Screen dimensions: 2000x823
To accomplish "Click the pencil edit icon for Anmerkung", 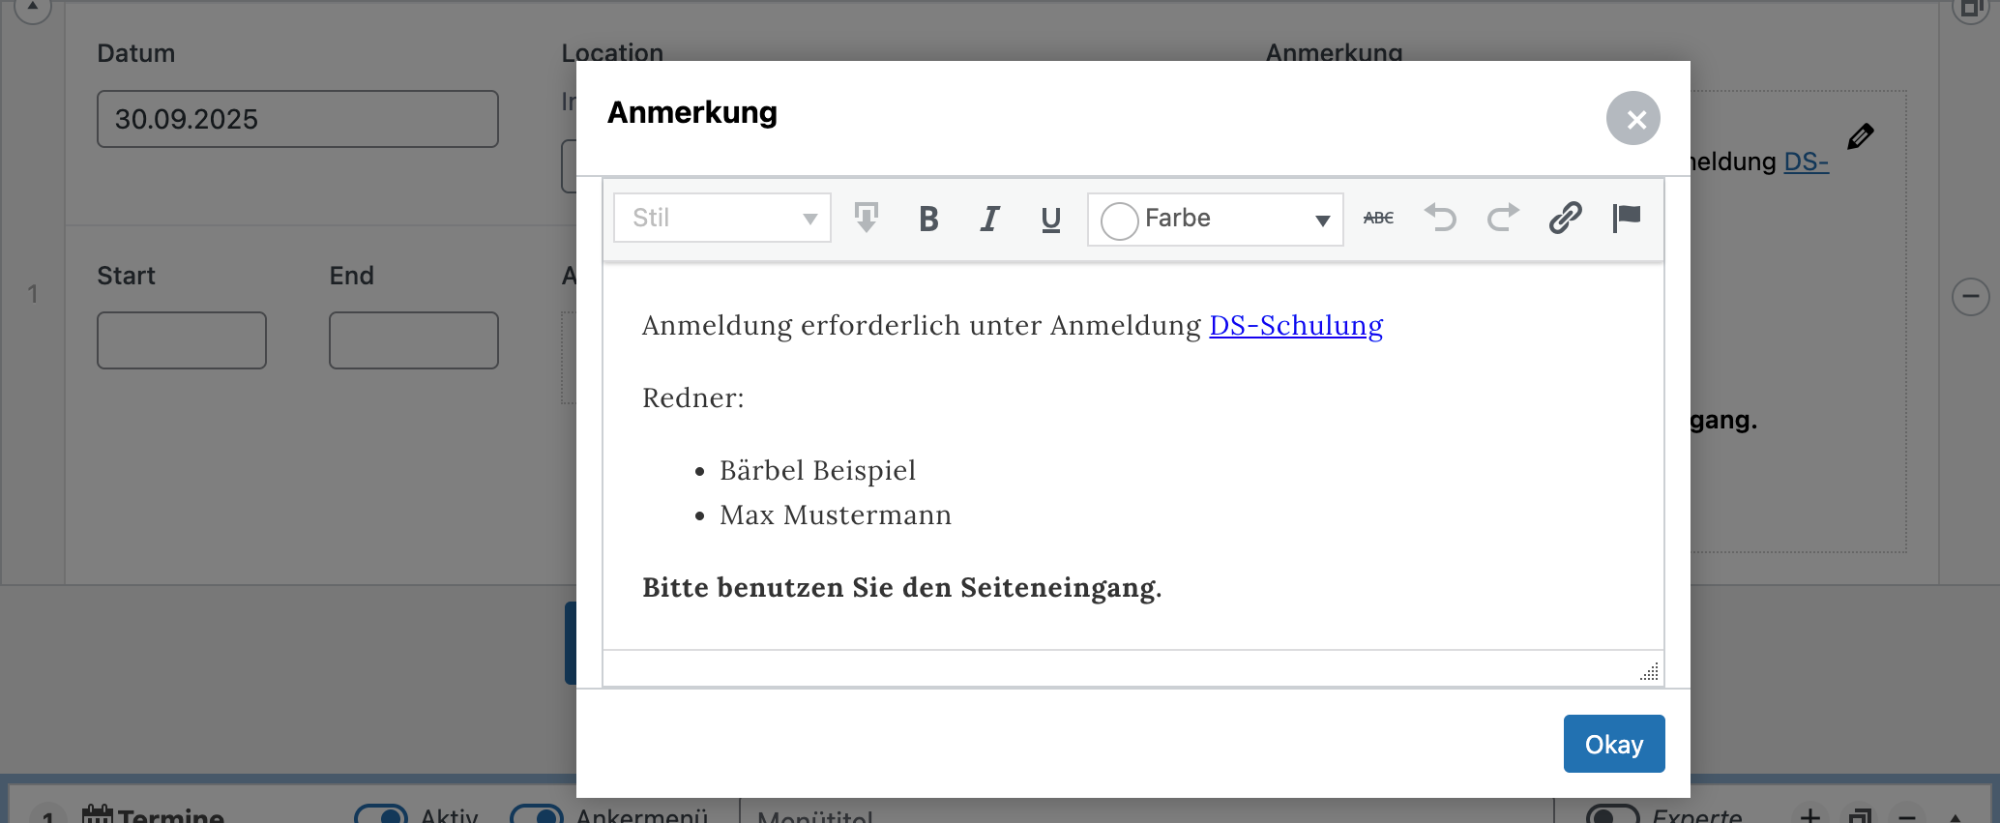I will pyautogui.click(x=1860, y=136).
